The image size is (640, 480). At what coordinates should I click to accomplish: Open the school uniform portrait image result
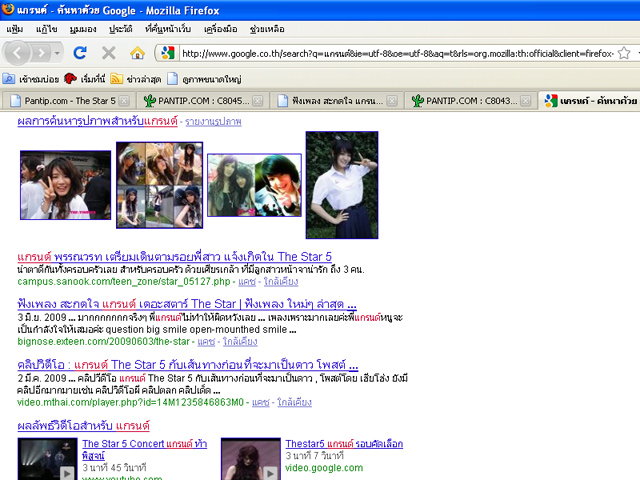[x=342, y=185]
